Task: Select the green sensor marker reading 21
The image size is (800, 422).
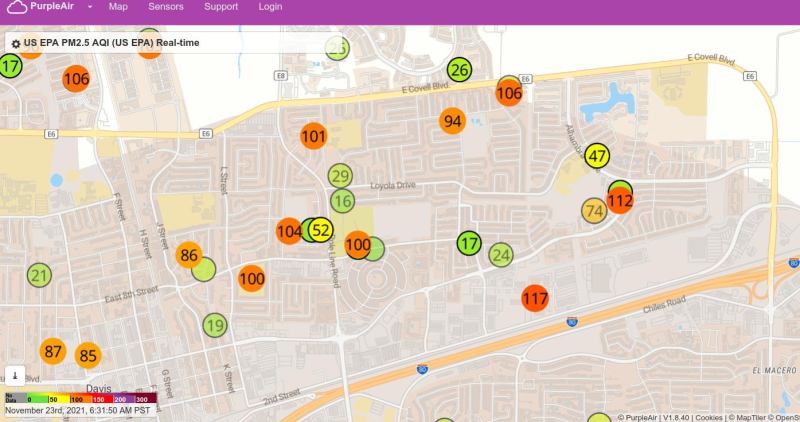Action: click(x=39, y=275)
